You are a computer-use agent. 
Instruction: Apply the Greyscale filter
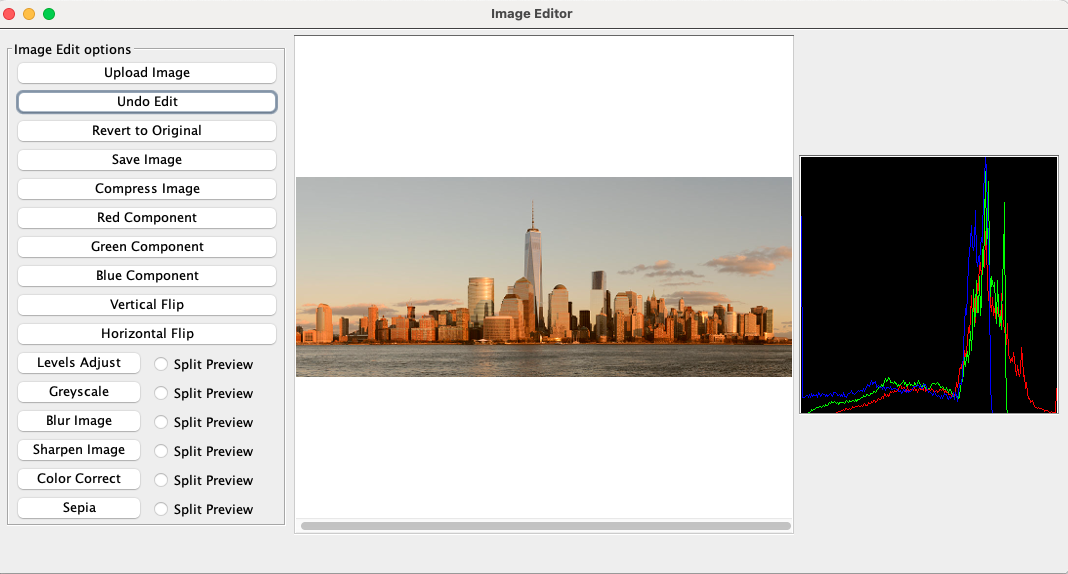[79, 392]
